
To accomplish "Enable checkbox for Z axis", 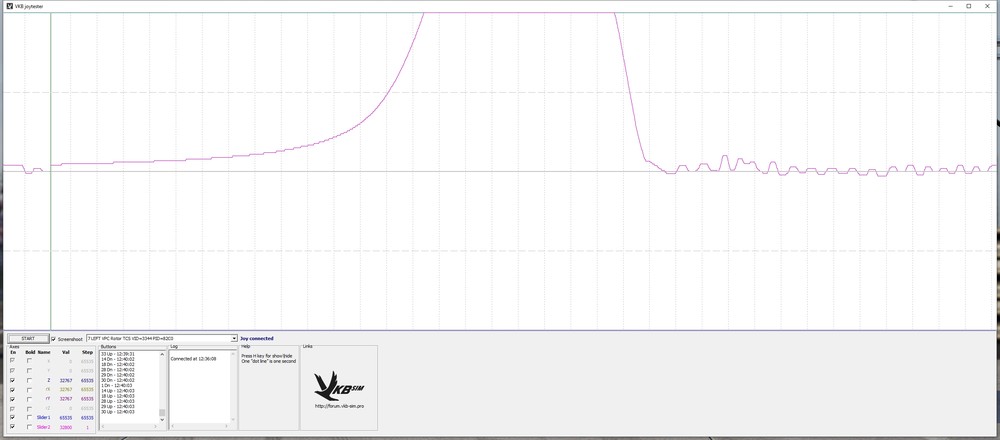I will pos(12,380).
